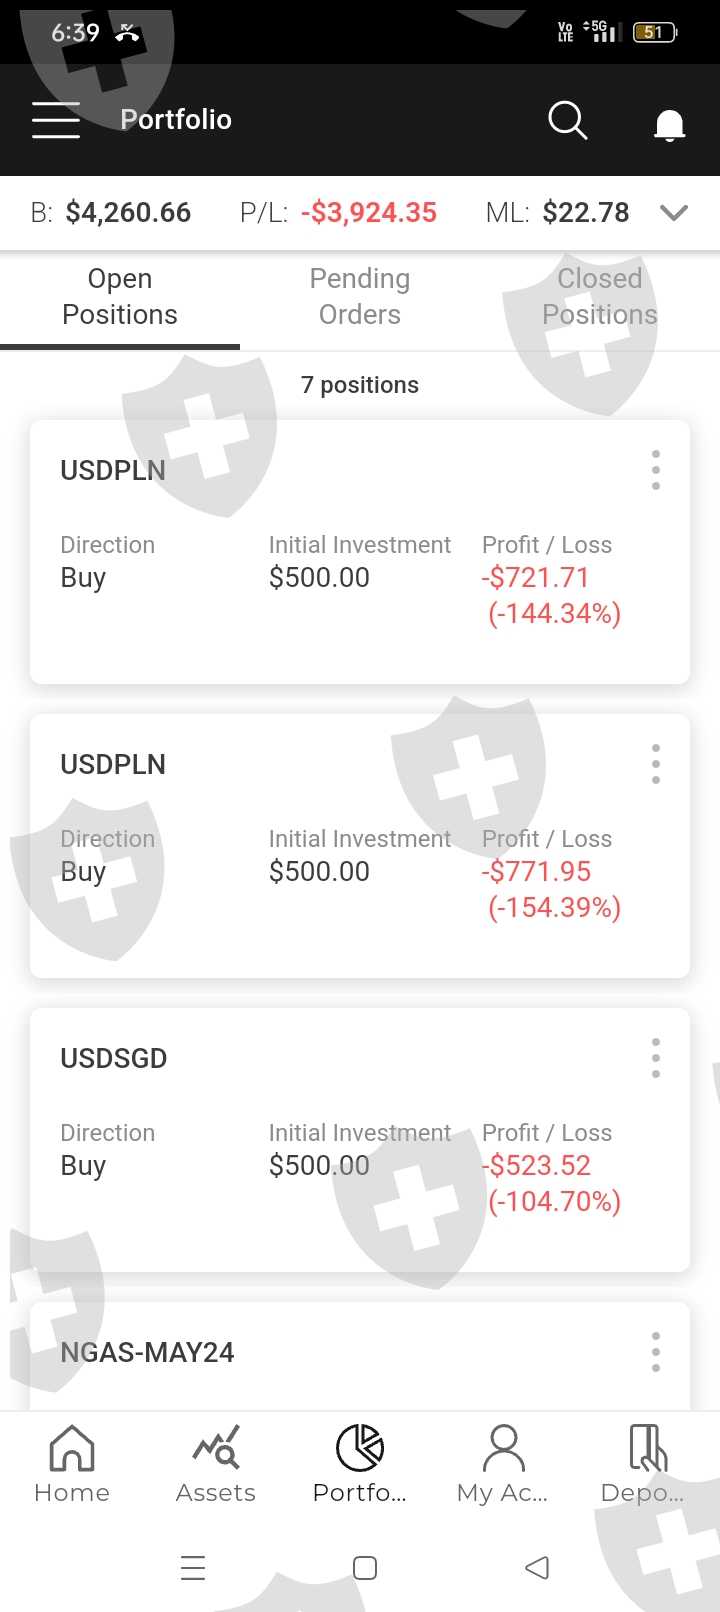Open notifications bell
The width and height of the screenshot is (720, 1612).
(x=669, y=124)
